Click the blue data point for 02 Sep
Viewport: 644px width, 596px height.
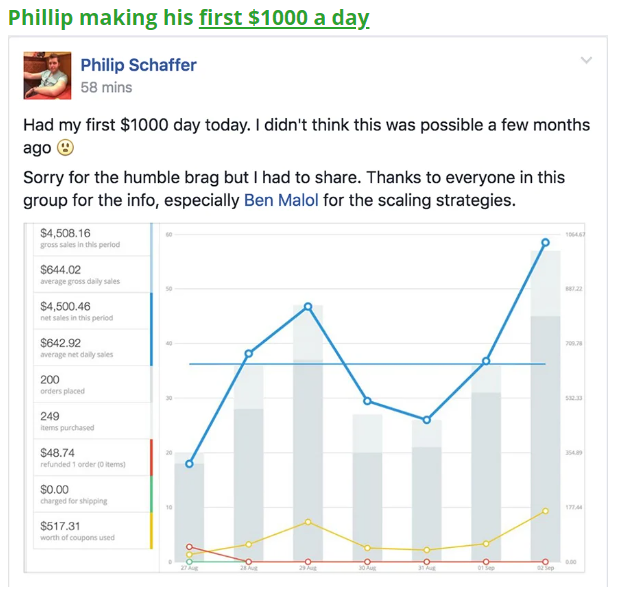[545, 242]
